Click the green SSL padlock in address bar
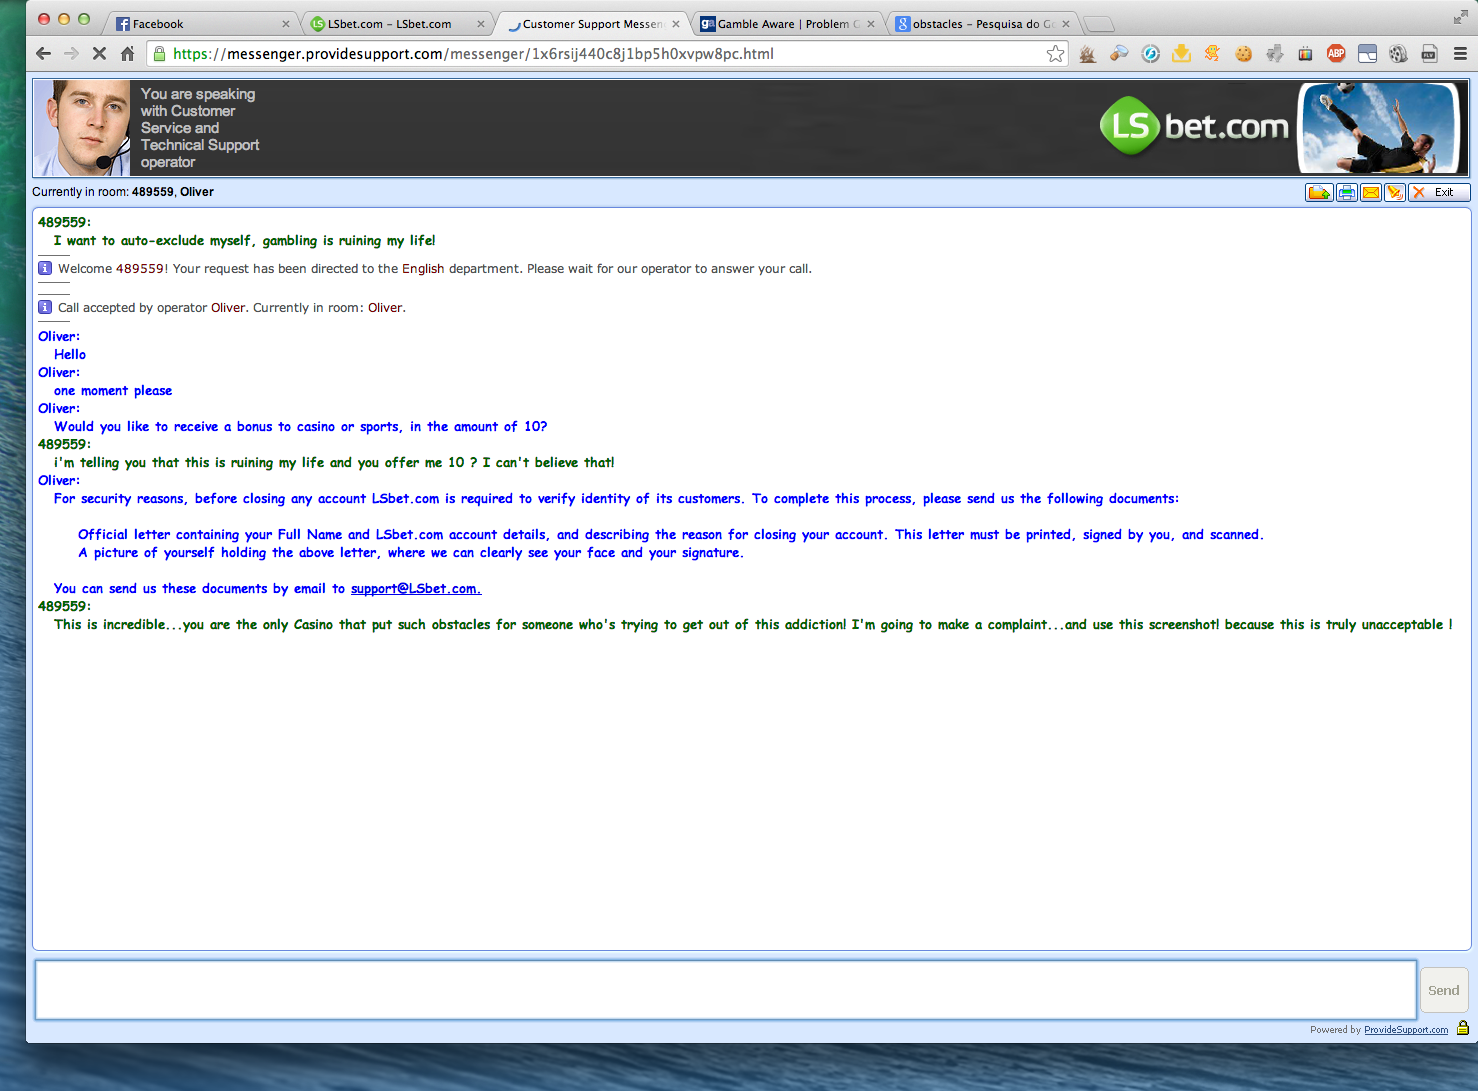This screenshot has width=1478, height=1091. [x=159, y=54]
